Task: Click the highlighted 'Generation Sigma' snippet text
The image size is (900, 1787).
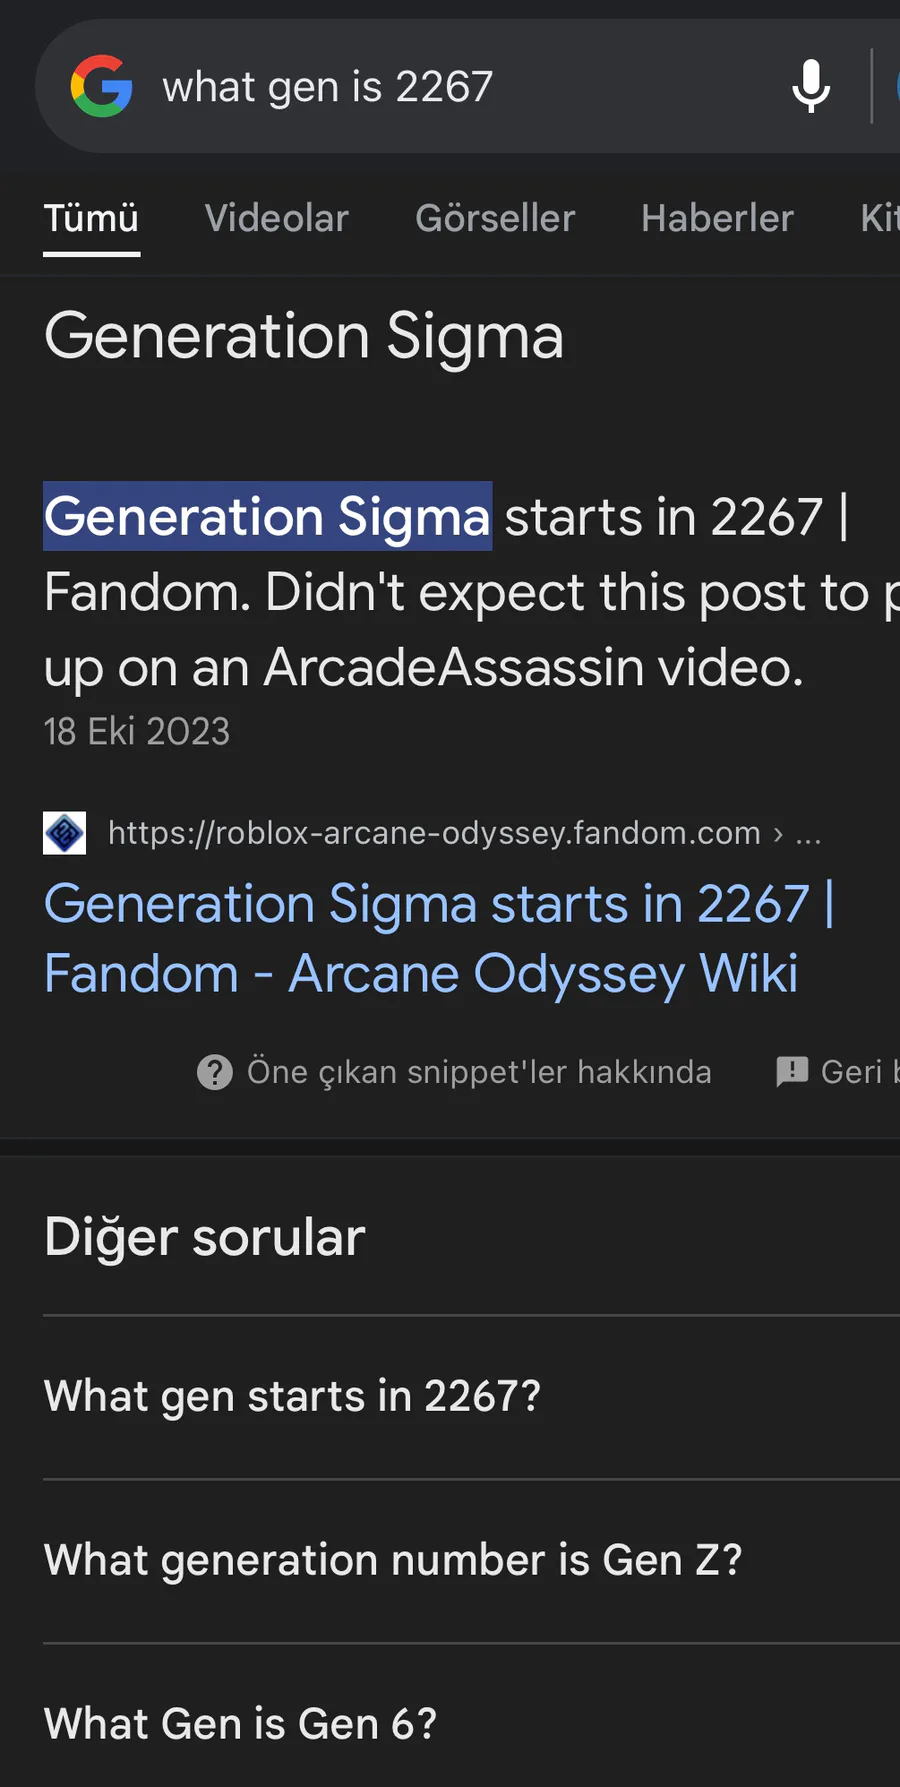Action: point(267,517)
